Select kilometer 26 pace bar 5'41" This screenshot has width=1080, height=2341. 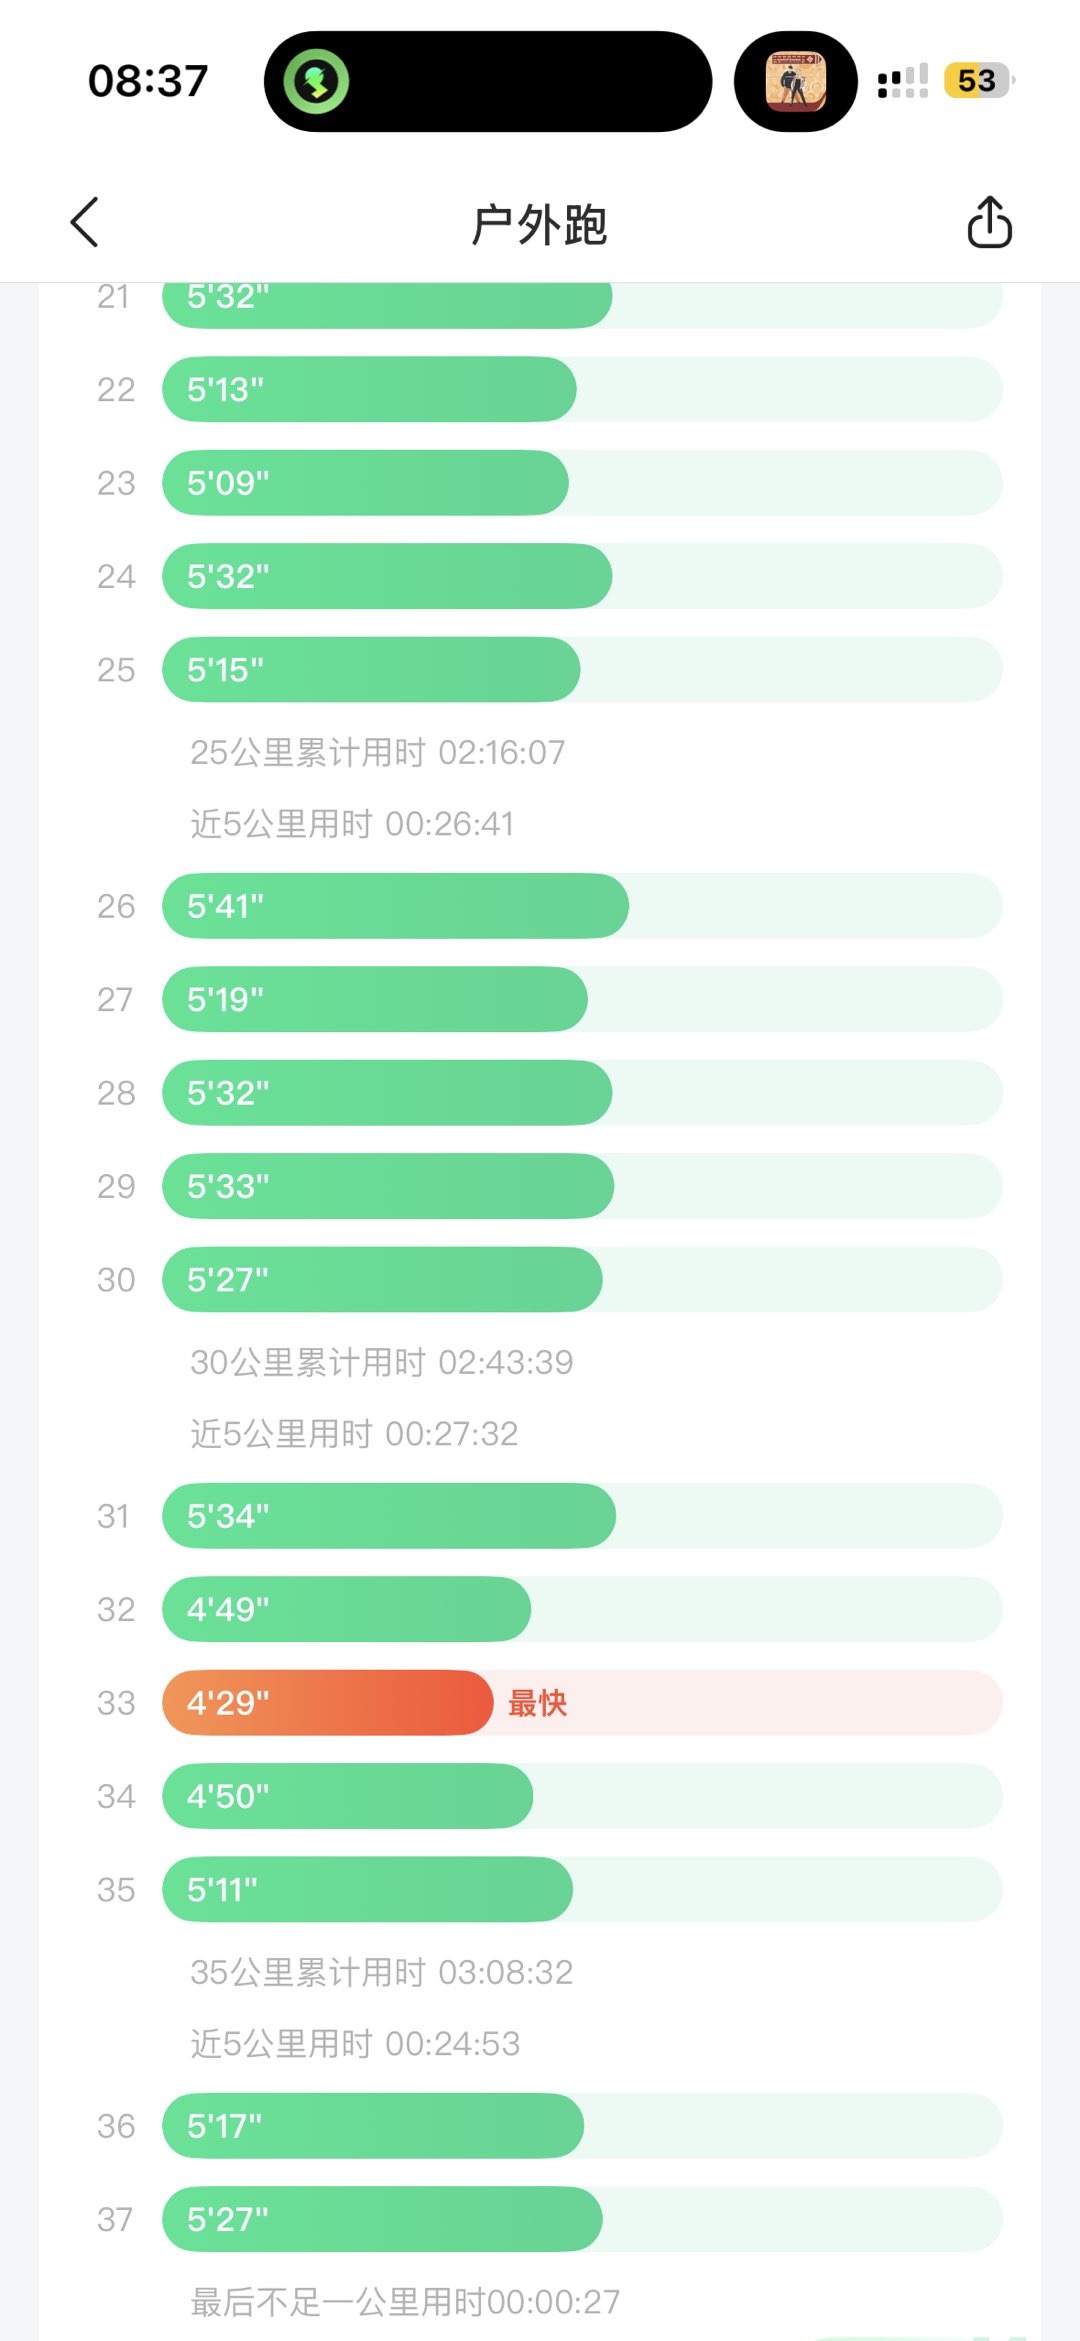(395, 906)
